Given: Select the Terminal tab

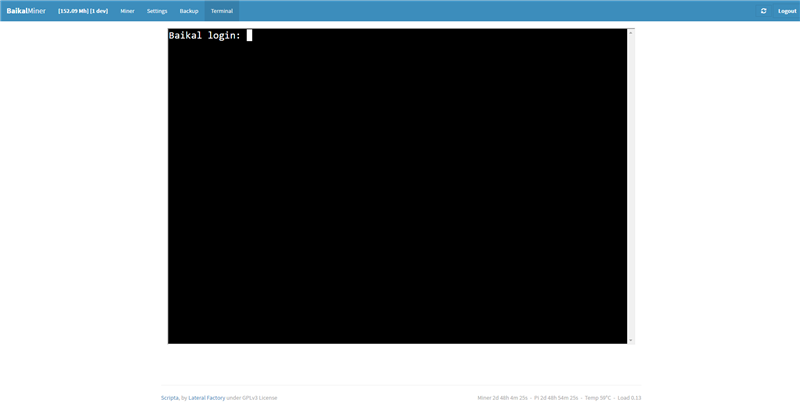Looking at the screenshot, I should point(222,11).
